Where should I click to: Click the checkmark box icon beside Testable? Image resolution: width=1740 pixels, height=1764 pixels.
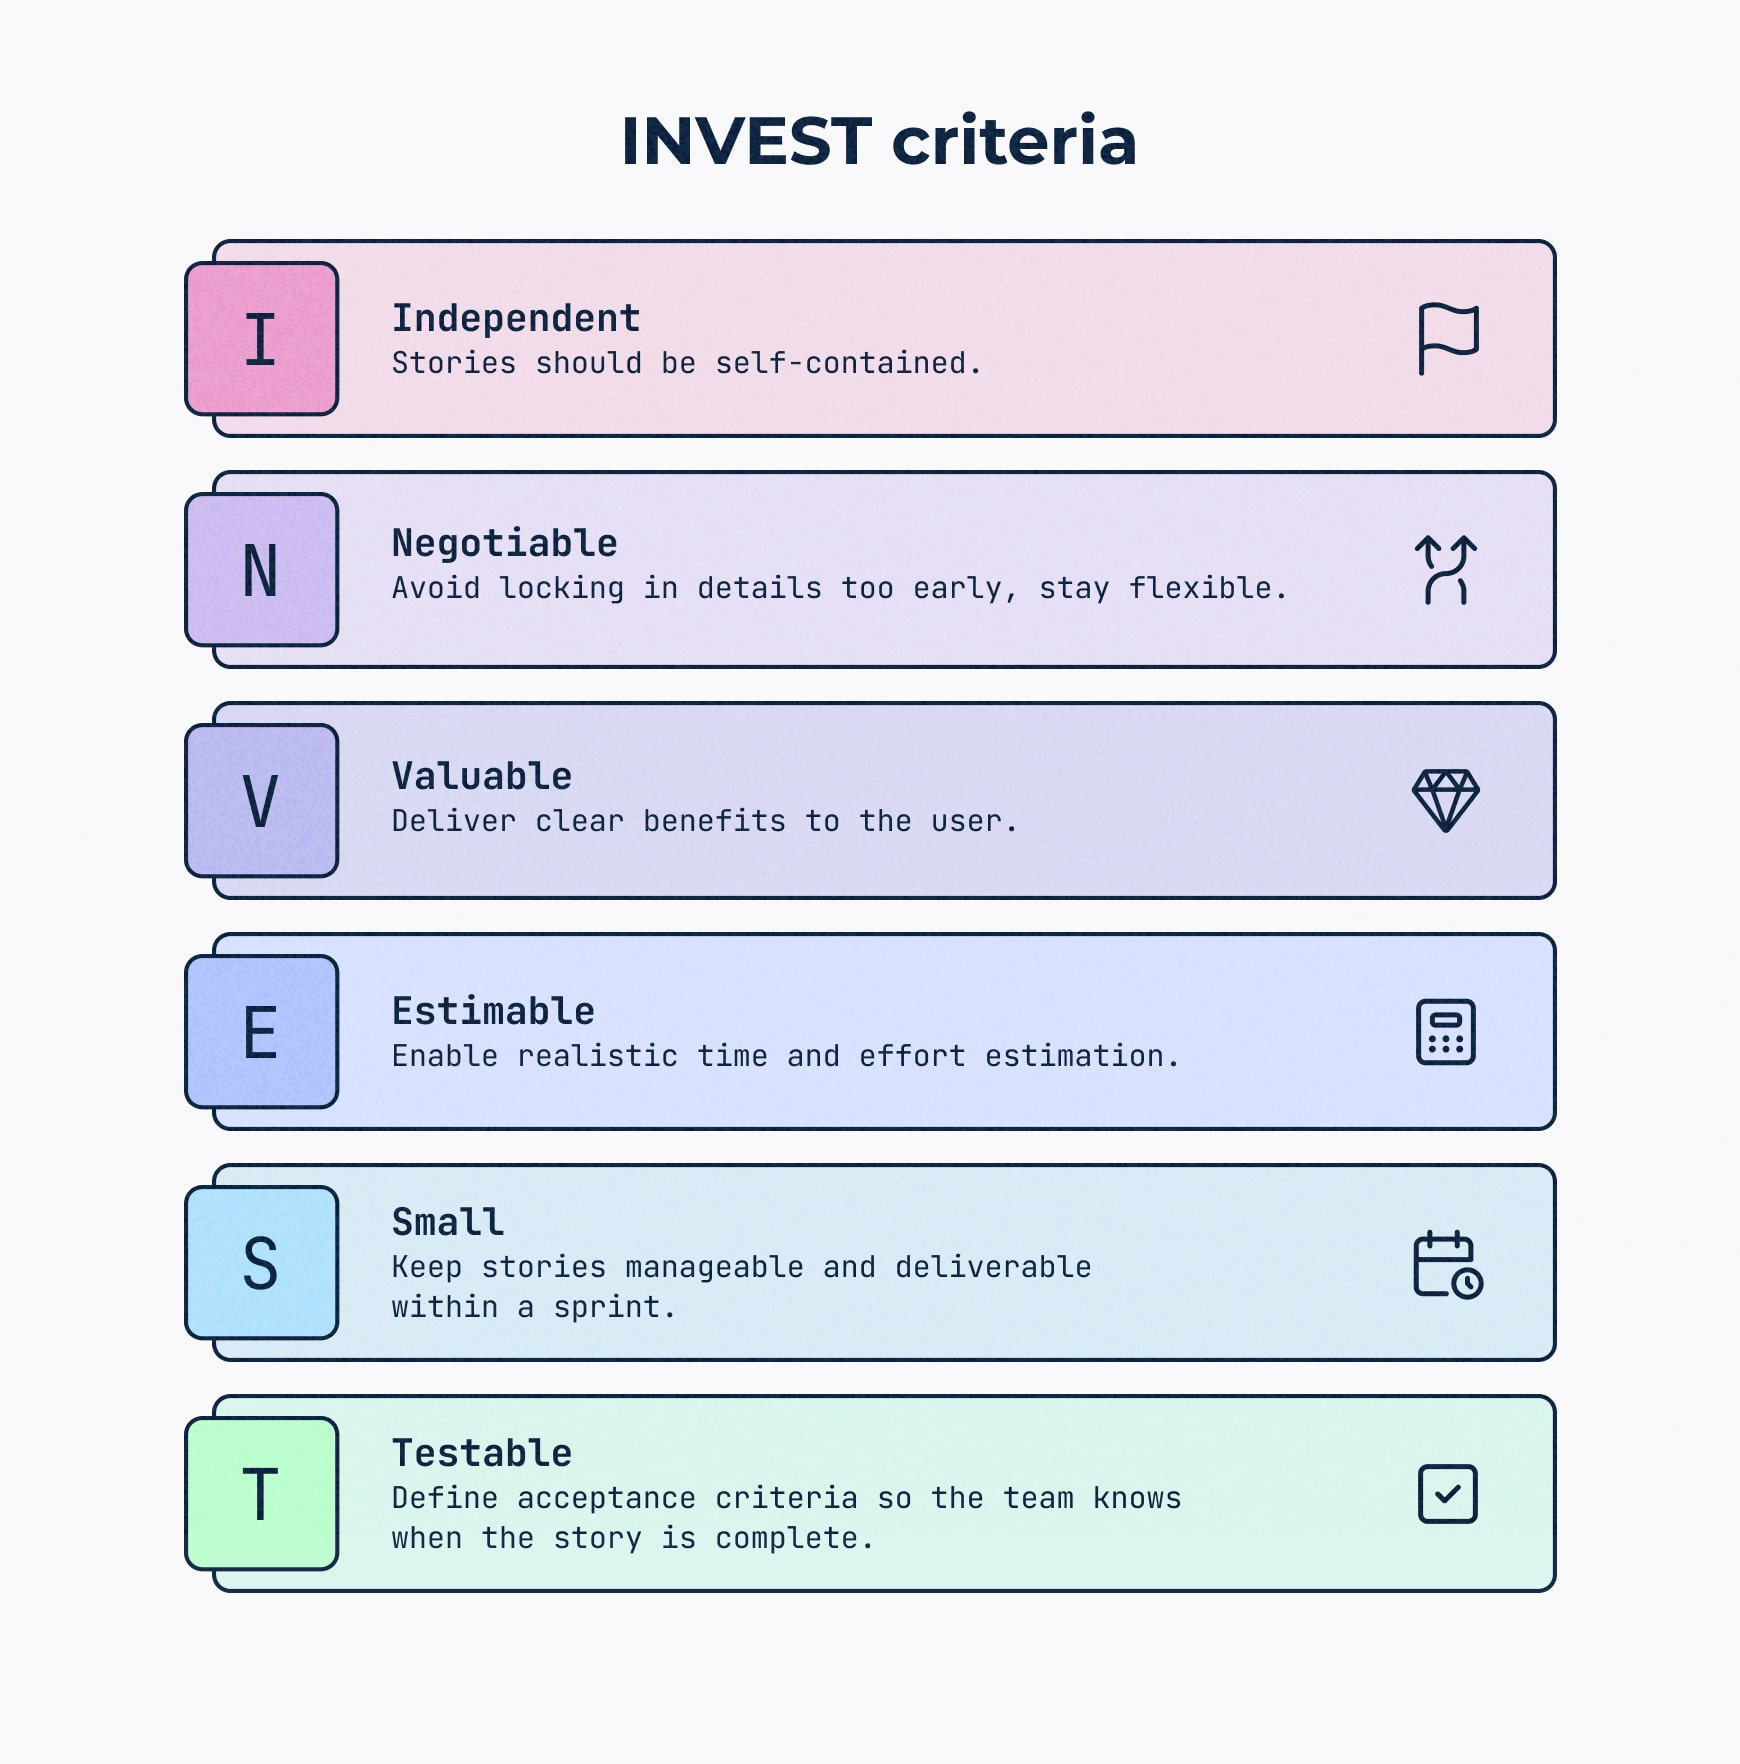1447,1494
